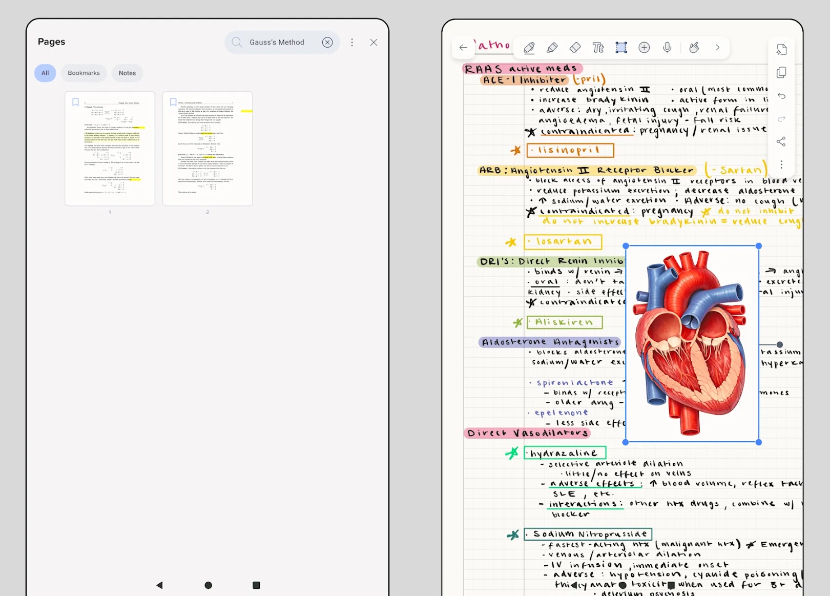This screenshot has height=596, width=830.
Task: Toggle finger drawing hand icon
Action: tap(694, 48)
